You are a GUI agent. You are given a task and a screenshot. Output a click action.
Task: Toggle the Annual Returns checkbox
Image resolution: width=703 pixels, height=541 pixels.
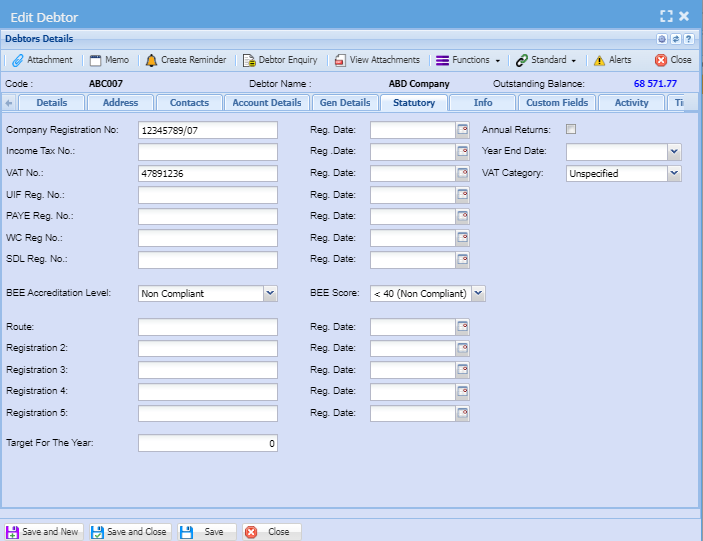pyautogui.click(x=571, y=129)
